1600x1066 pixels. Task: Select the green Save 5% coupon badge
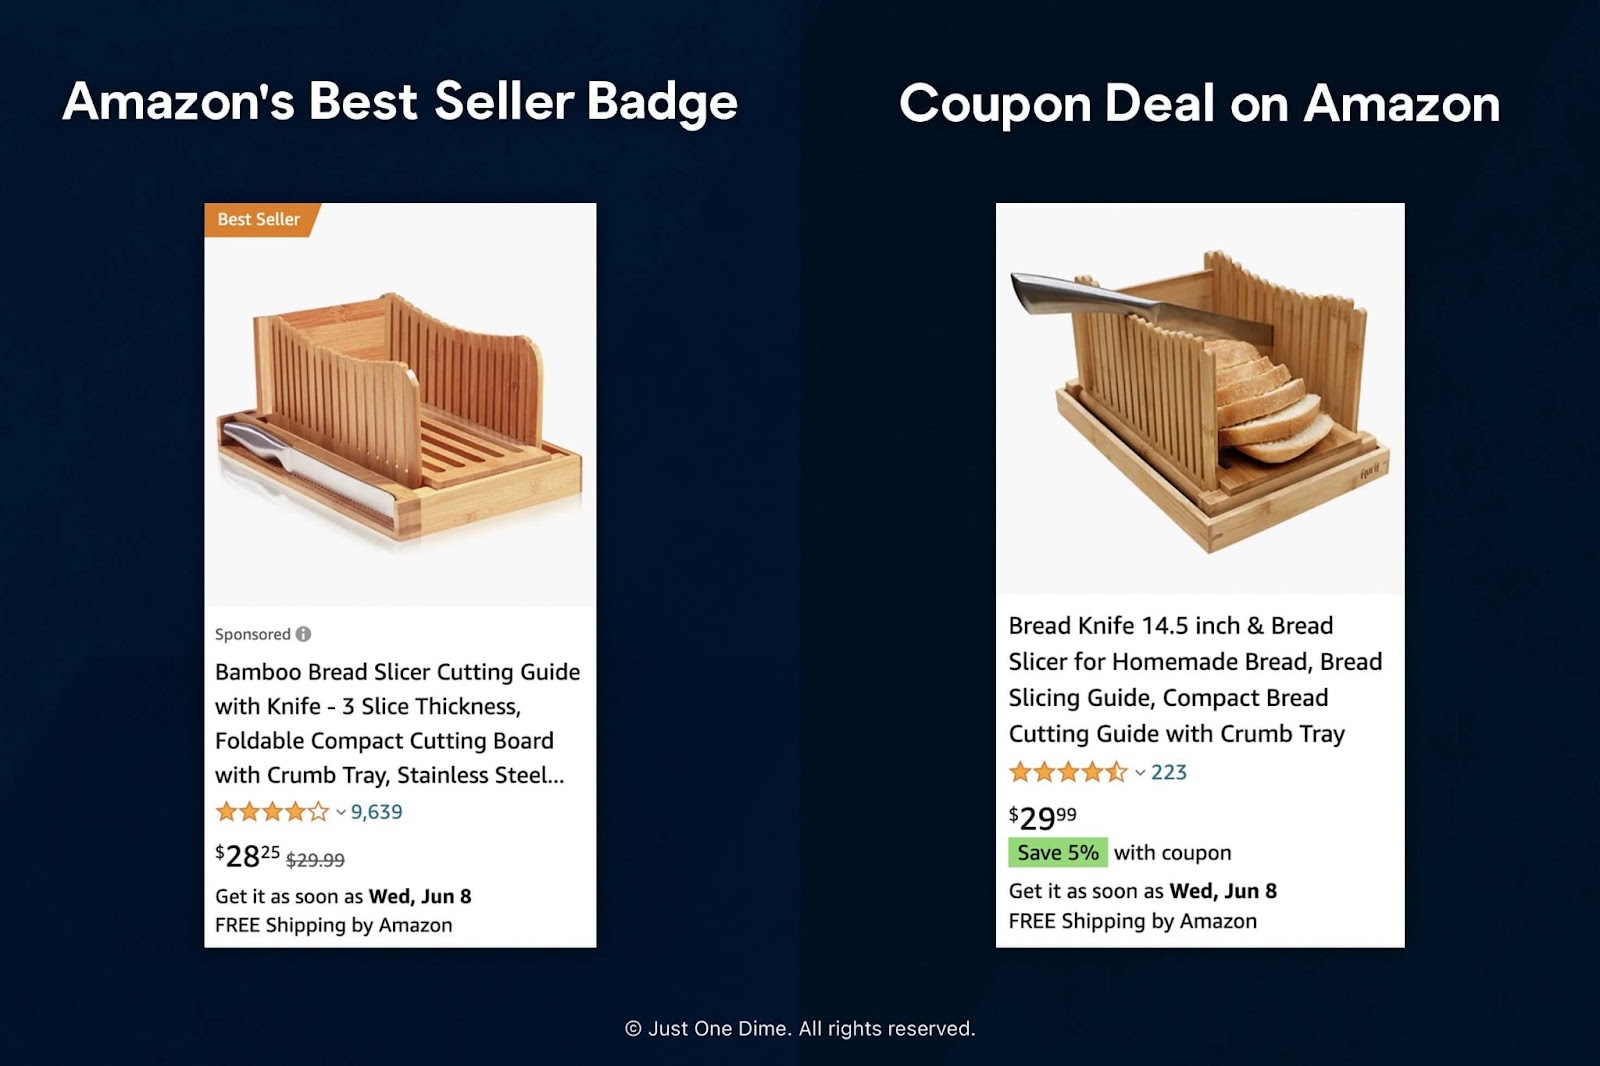(x=1058, y=852)
